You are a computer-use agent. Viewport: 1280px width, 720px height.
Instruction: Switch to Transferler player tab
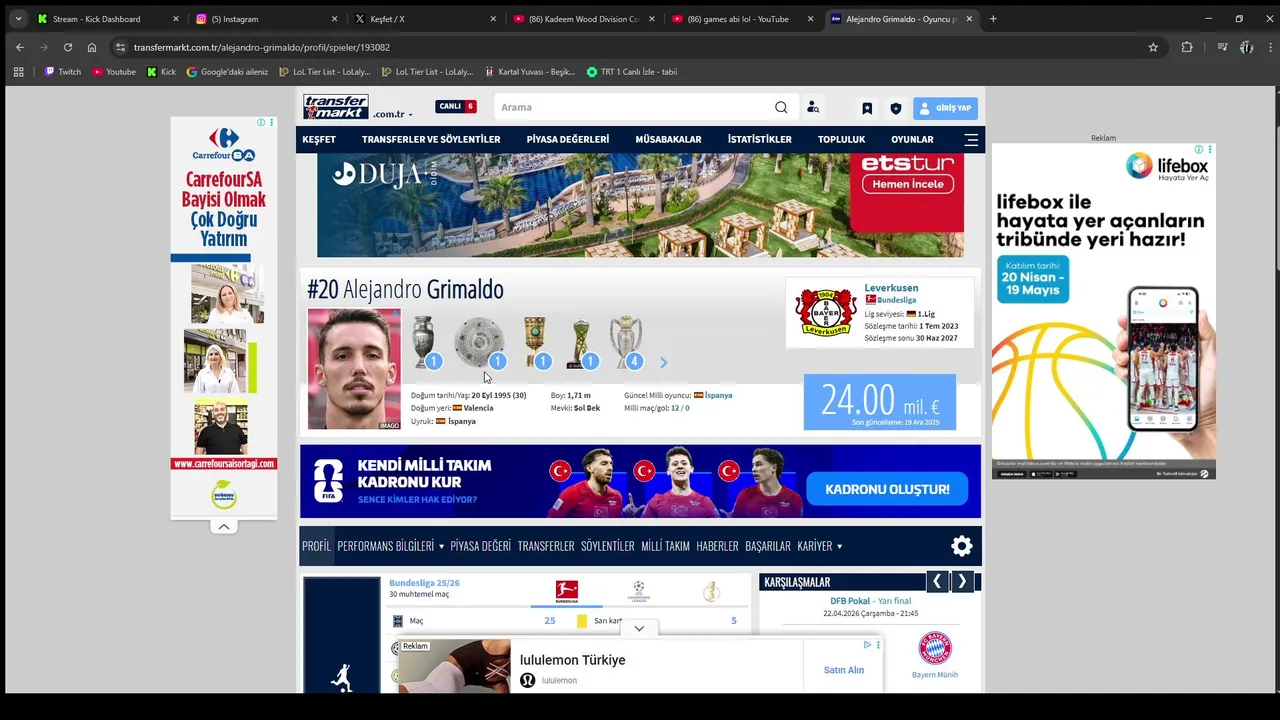(546, 546)
